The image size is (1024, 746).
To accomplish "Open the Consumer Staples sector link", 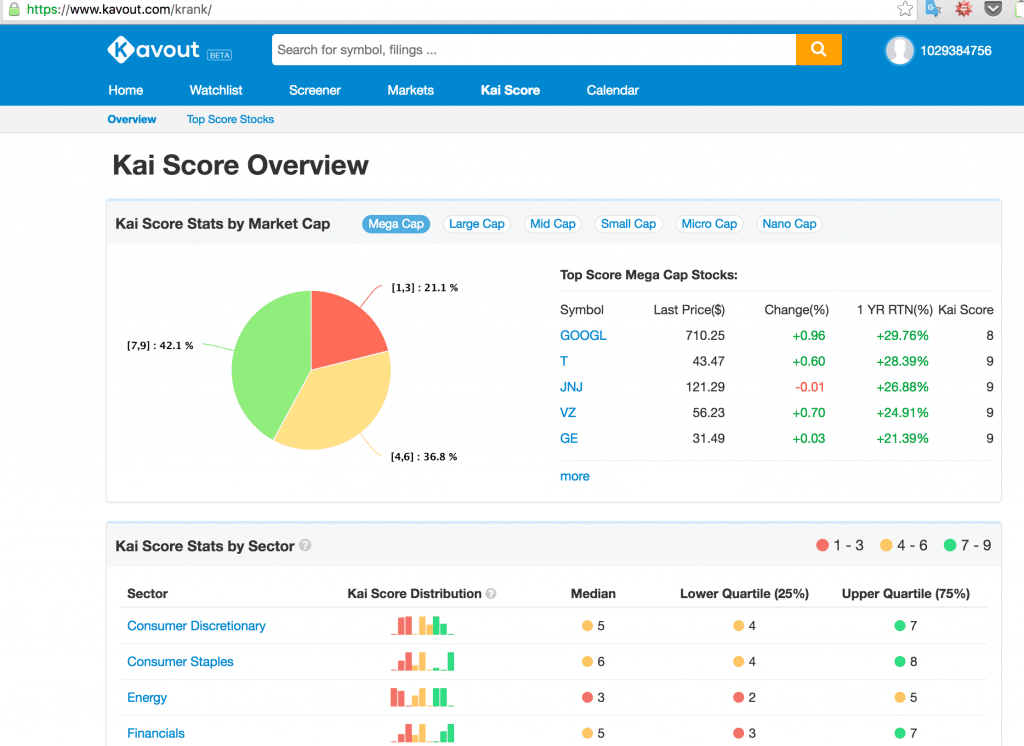I will (x=180, y=662).
